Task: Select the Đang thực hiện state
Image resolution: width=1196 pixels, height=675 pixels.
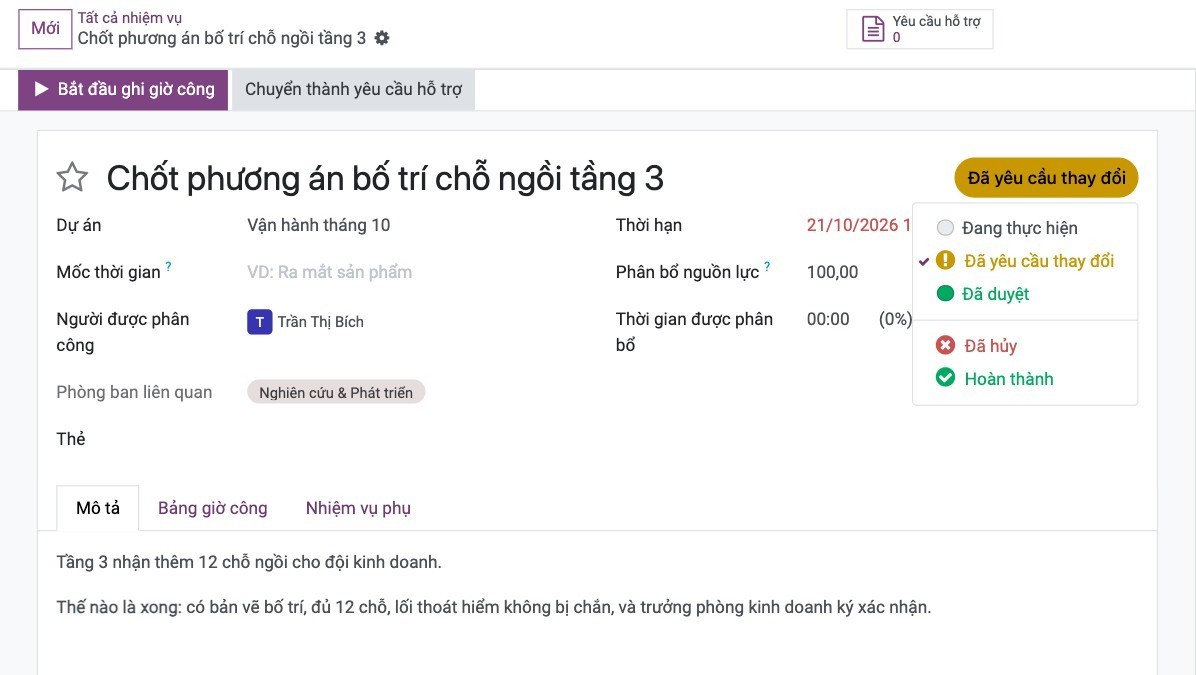Action: point(1024,228)
